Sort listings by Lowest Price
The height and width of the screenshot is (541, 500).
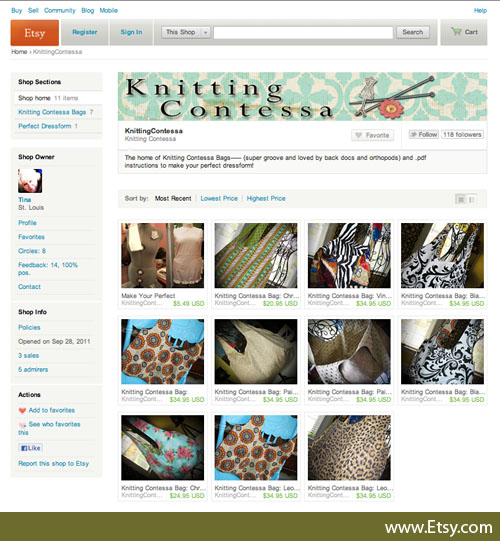(x=219, y=198)
